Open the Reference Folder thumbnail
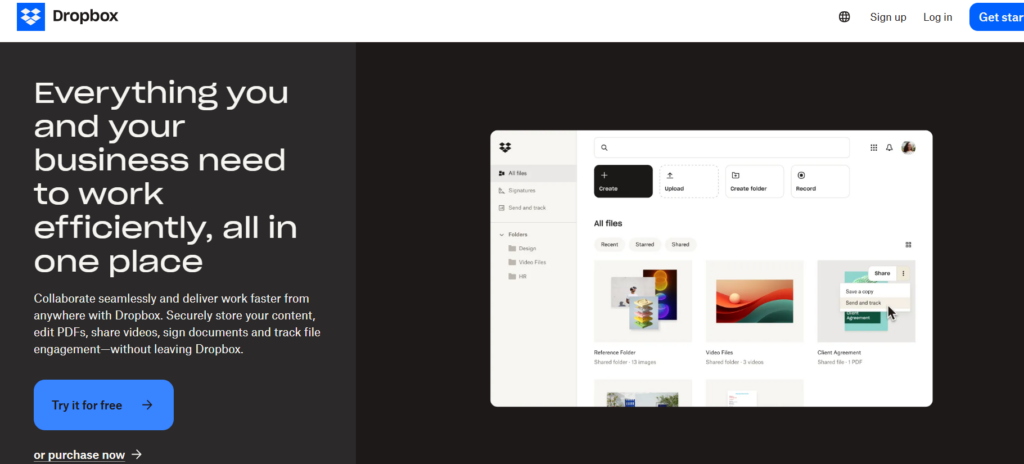This screenshot has height=464, width=1024. (643, 301)
